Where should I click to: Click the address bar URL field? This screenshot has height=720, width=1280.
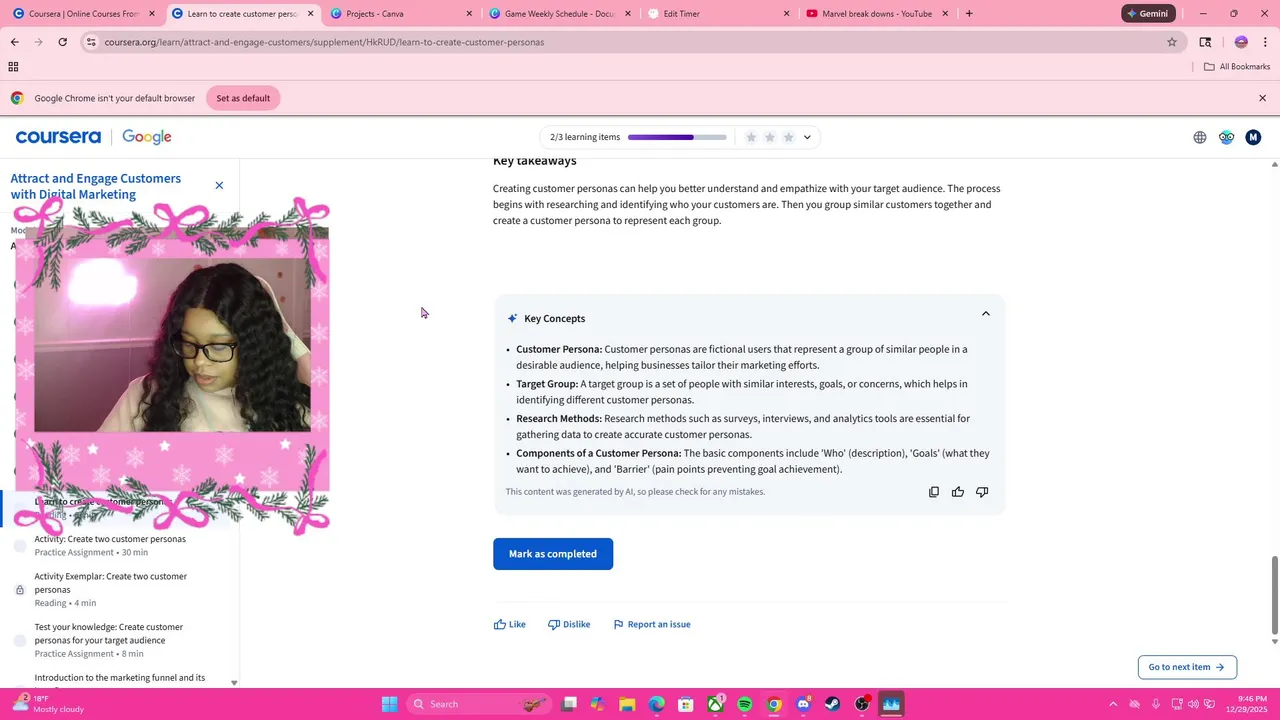[630, 42]
